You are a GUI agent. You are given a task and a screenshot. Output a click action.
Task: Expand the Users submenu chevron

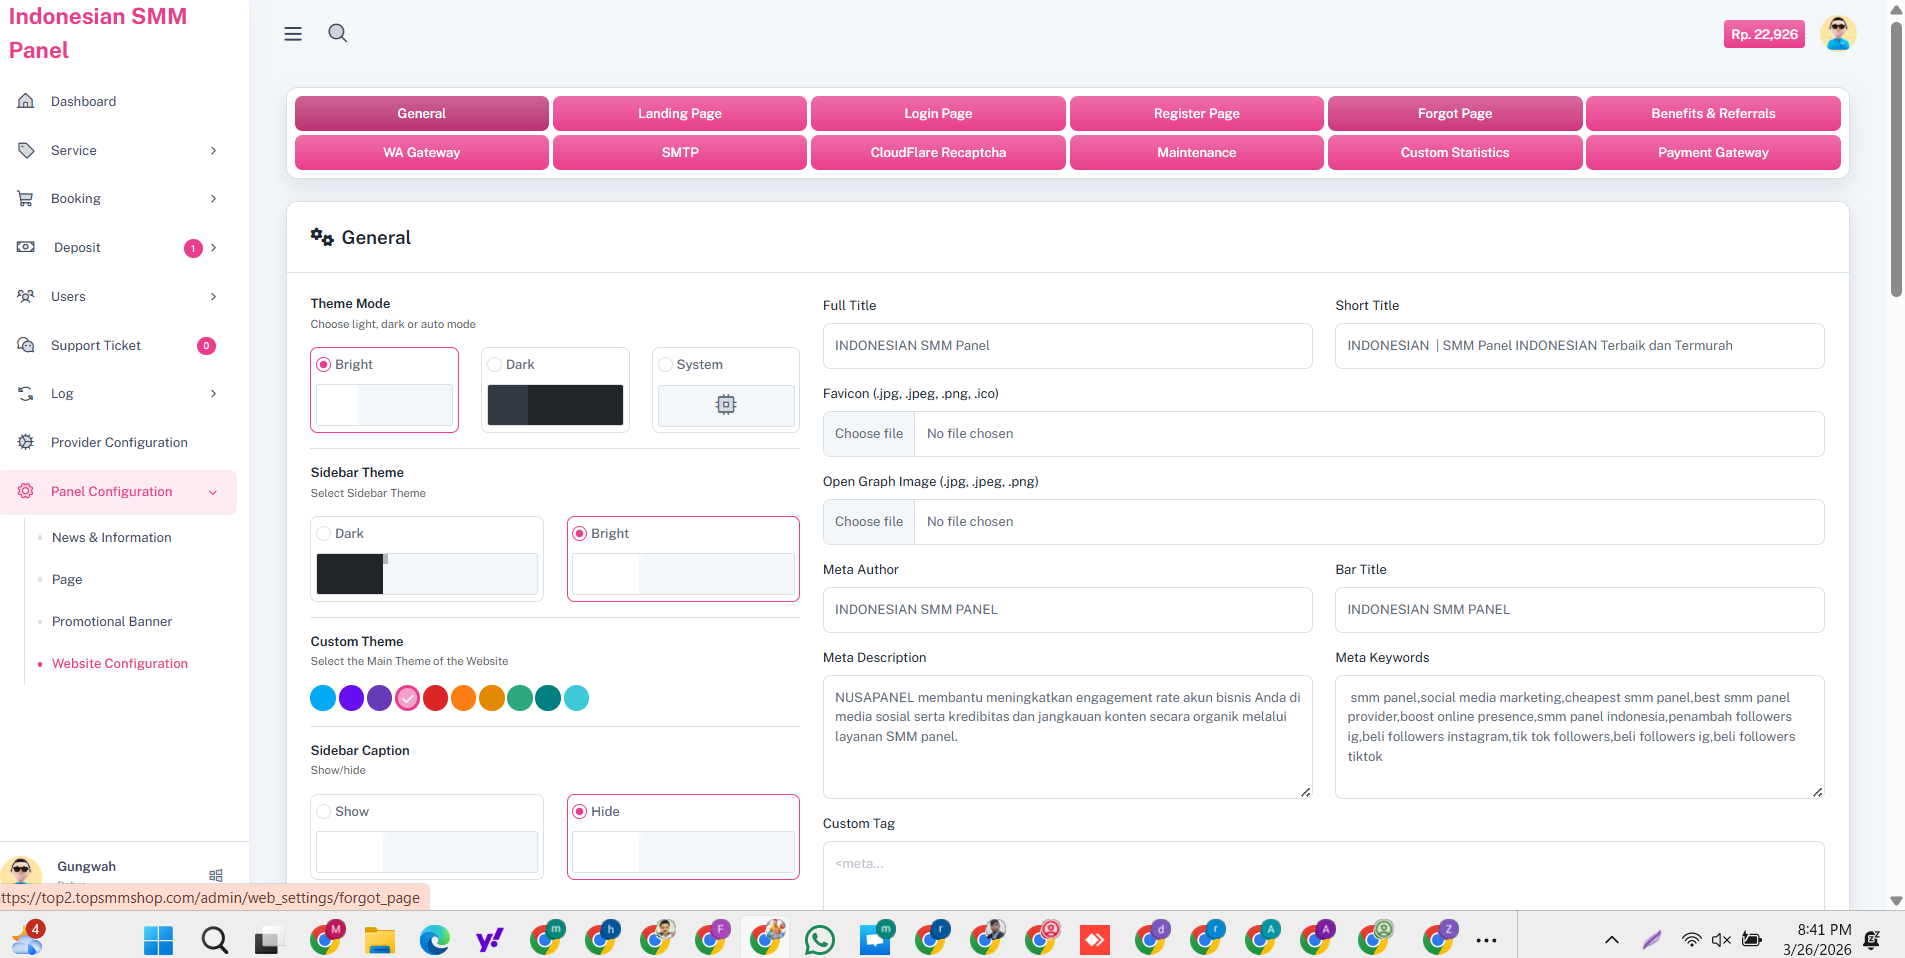click(213, 296)
